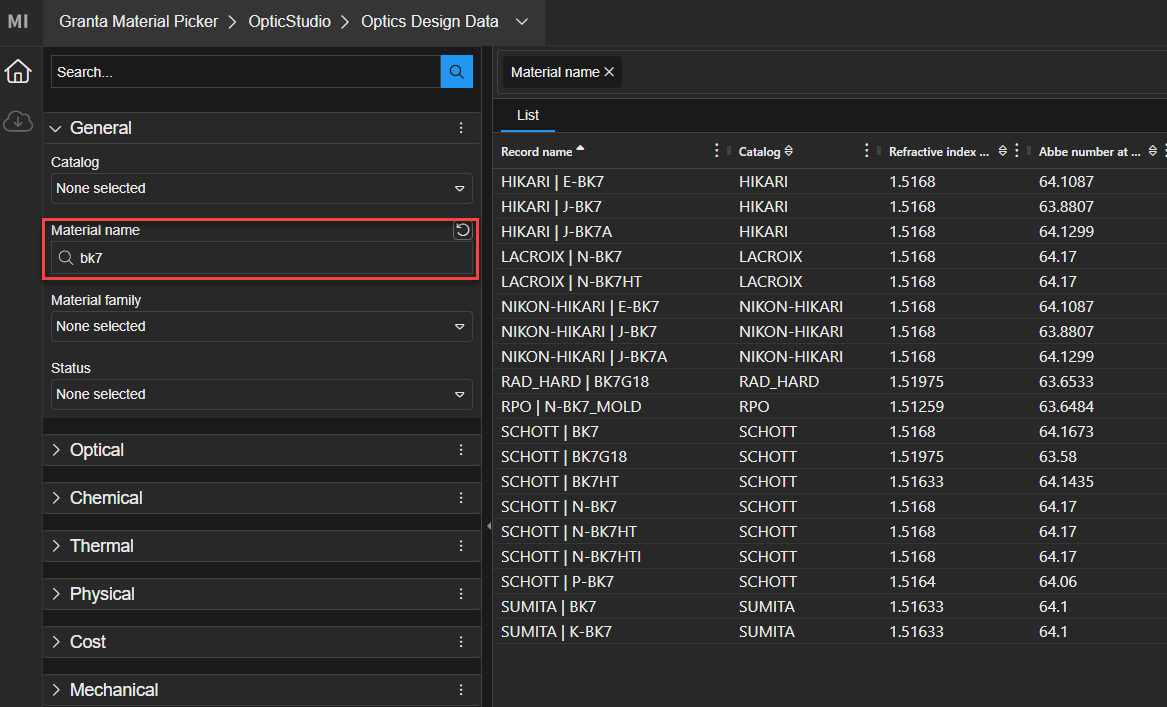Select record SCHOTT | P-BK7
Viewport: 1167px width, 707px height.
pyautogui.click(x=557, y=581)
